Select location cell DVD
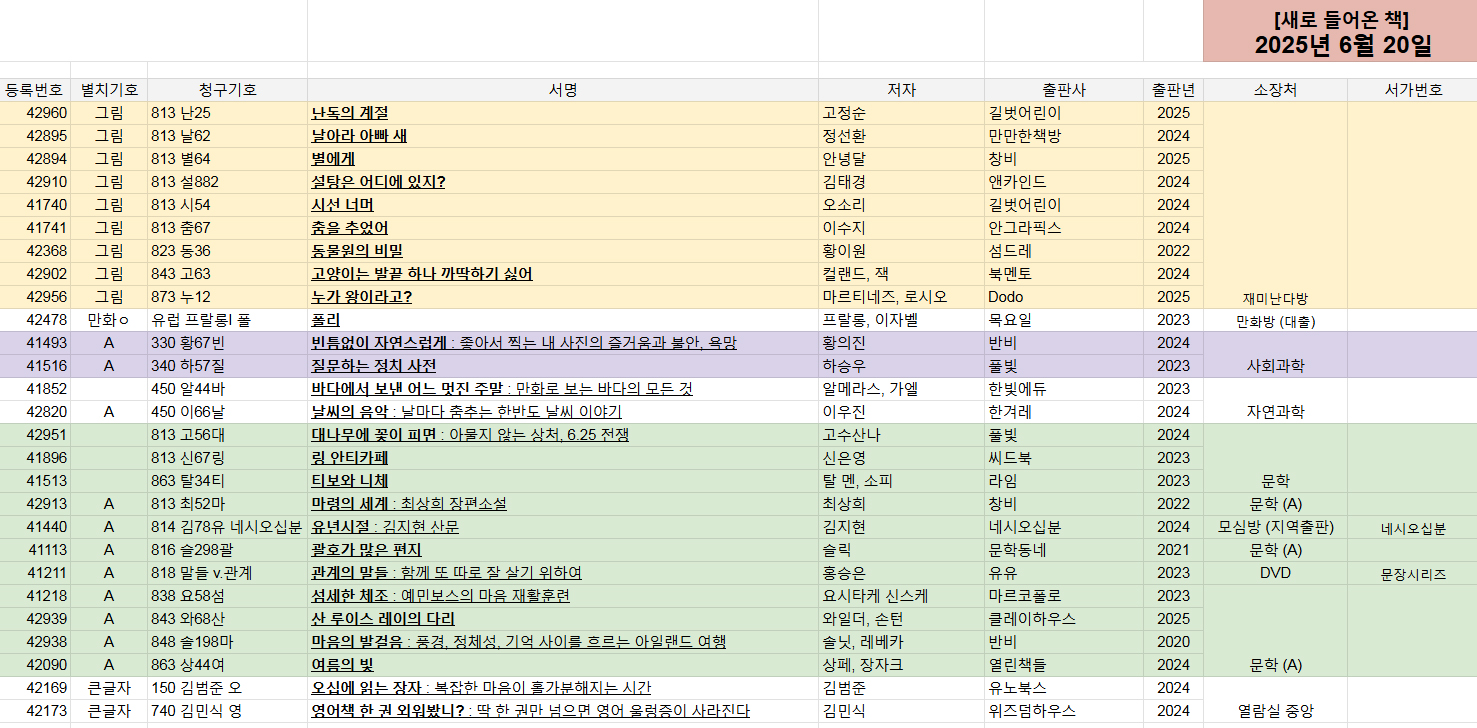The width and height of the screenshot is (1477, 728). point(1275,573)
